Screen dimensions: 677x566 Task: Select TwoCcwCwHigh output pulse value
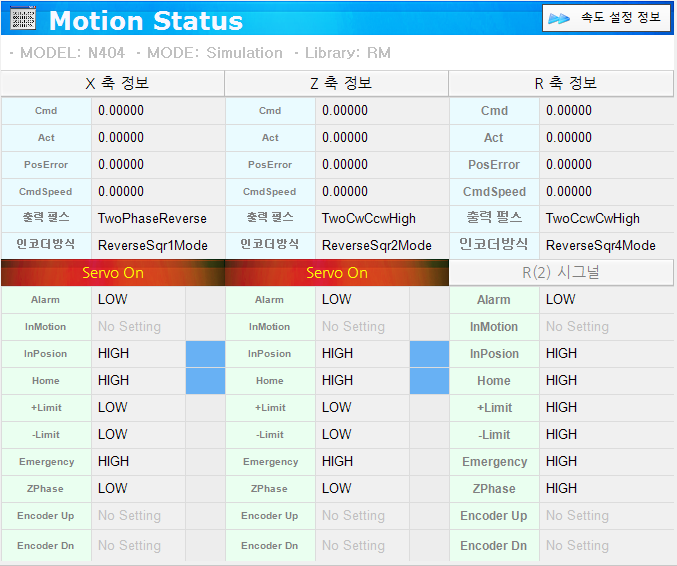click(593, 218)
